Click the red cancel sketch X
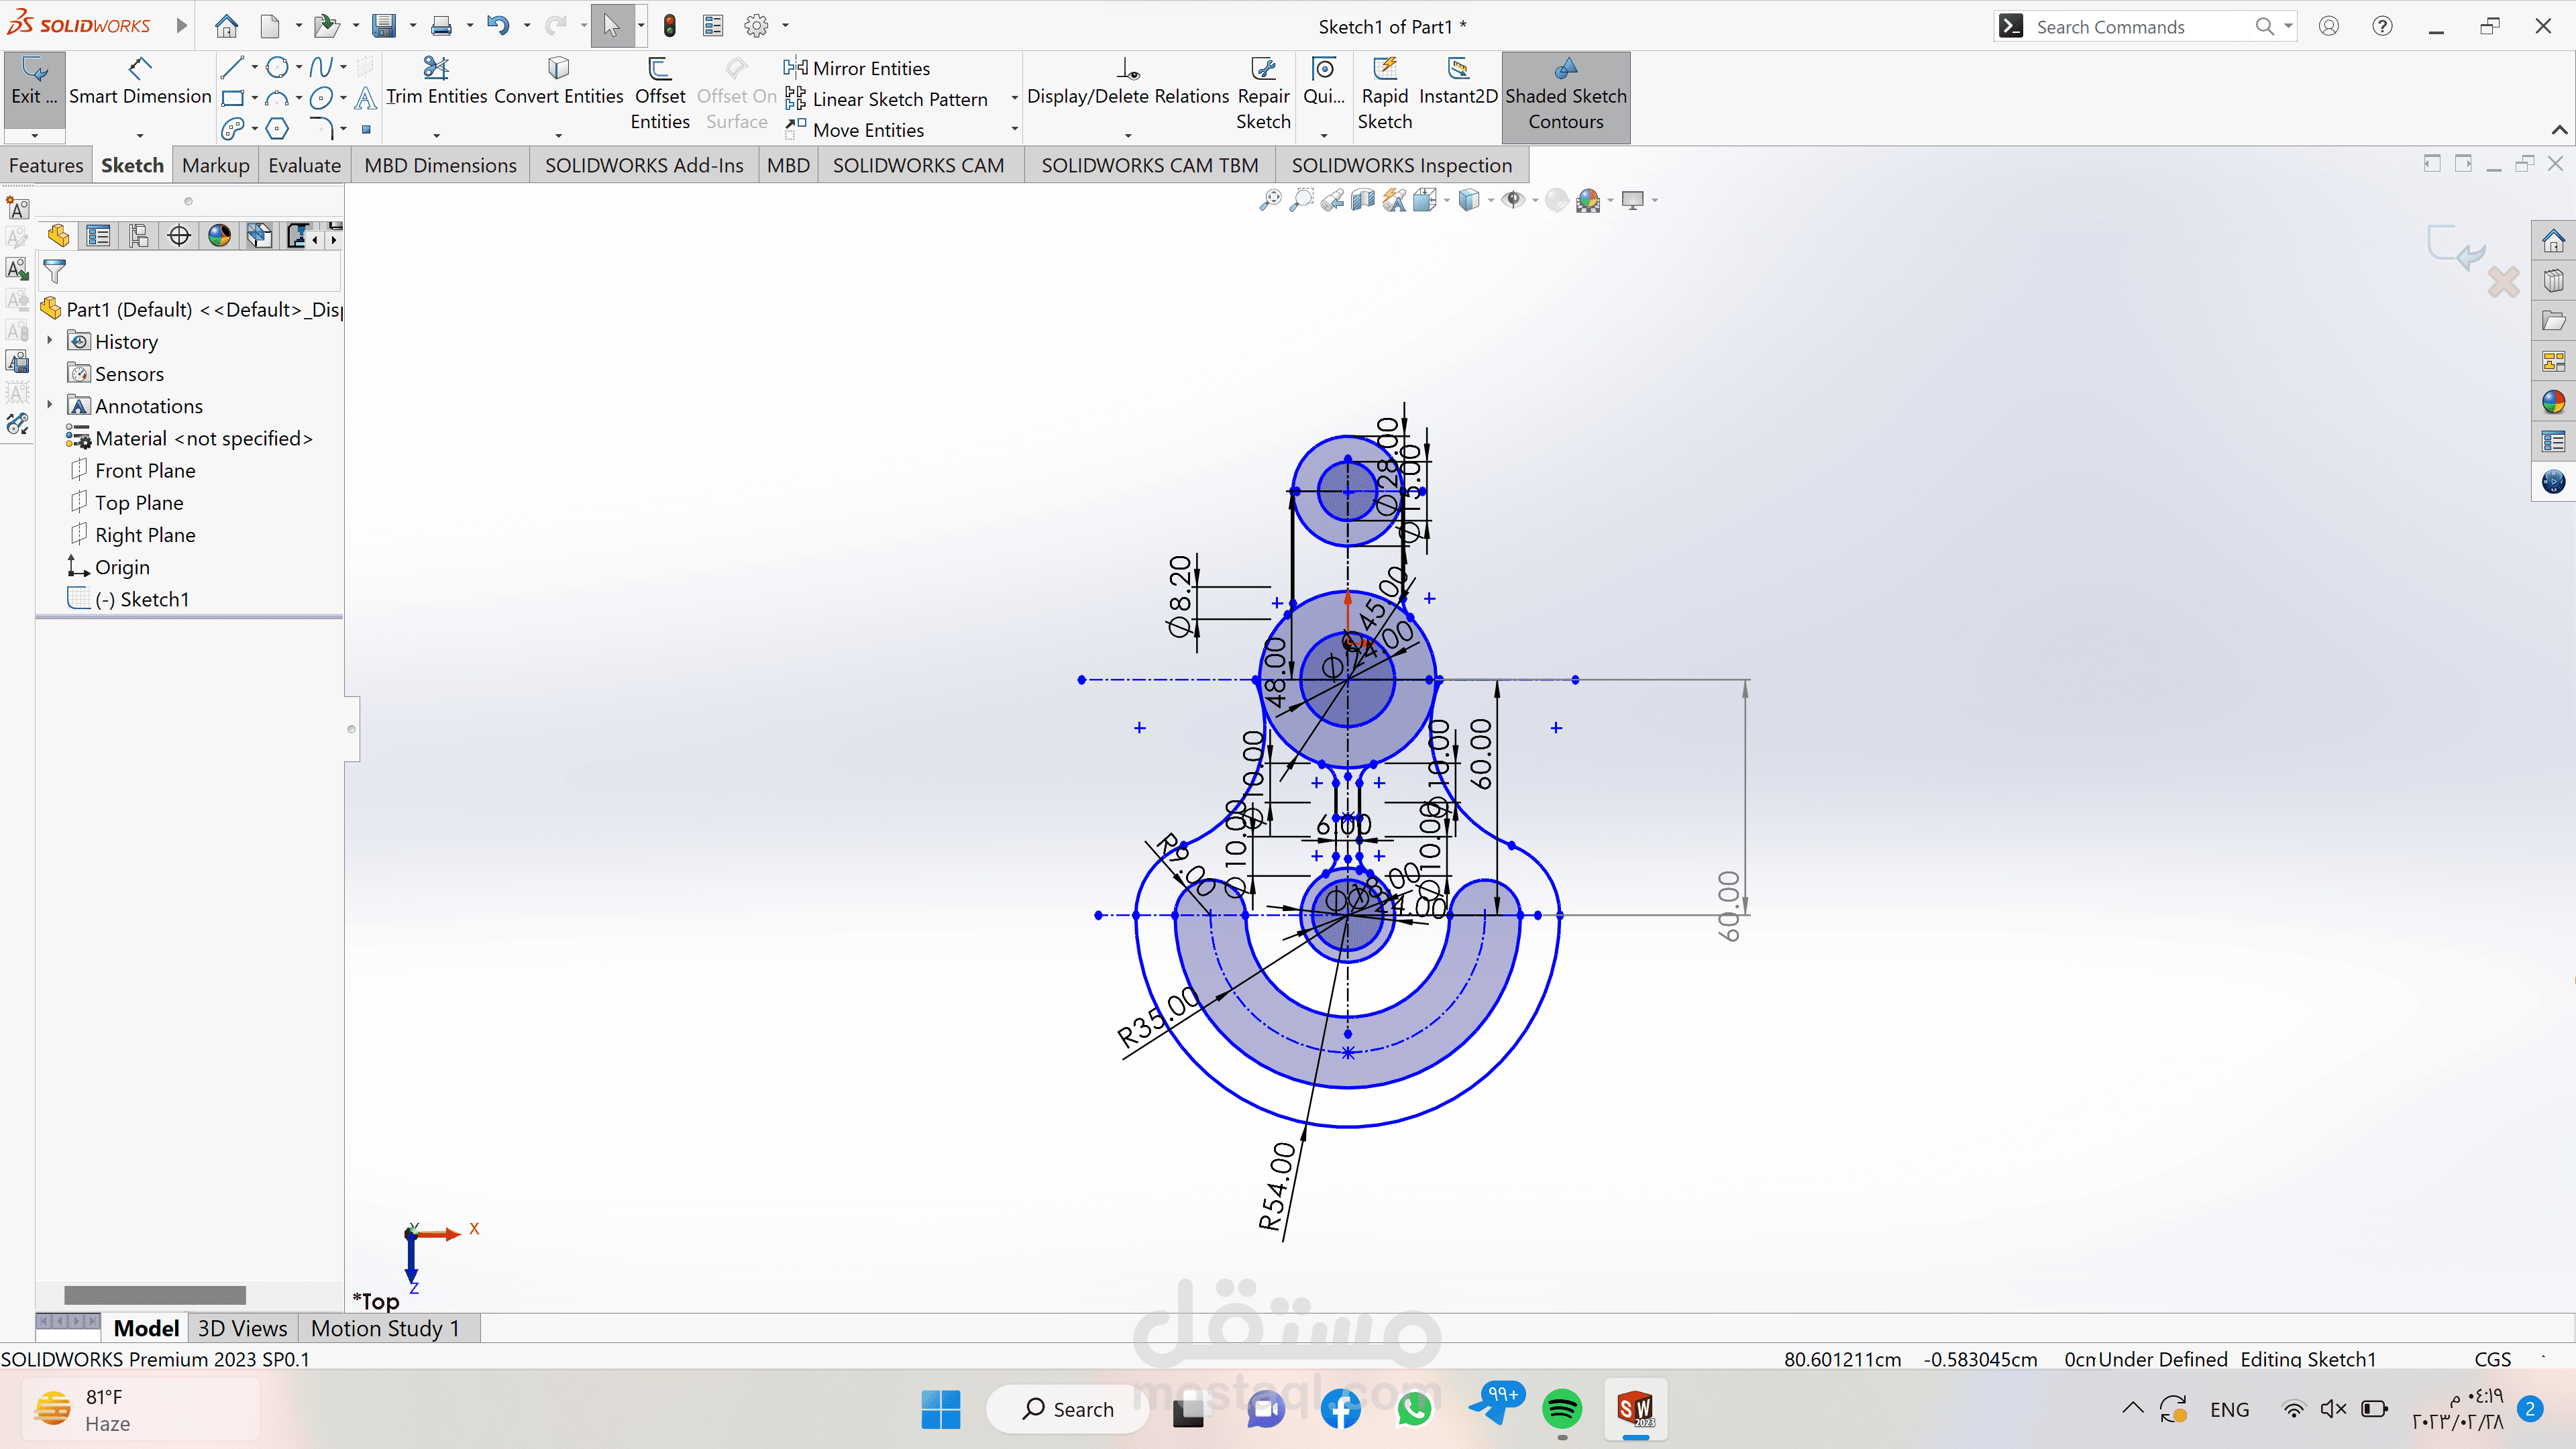2576x1449 pixels. 2503,283
